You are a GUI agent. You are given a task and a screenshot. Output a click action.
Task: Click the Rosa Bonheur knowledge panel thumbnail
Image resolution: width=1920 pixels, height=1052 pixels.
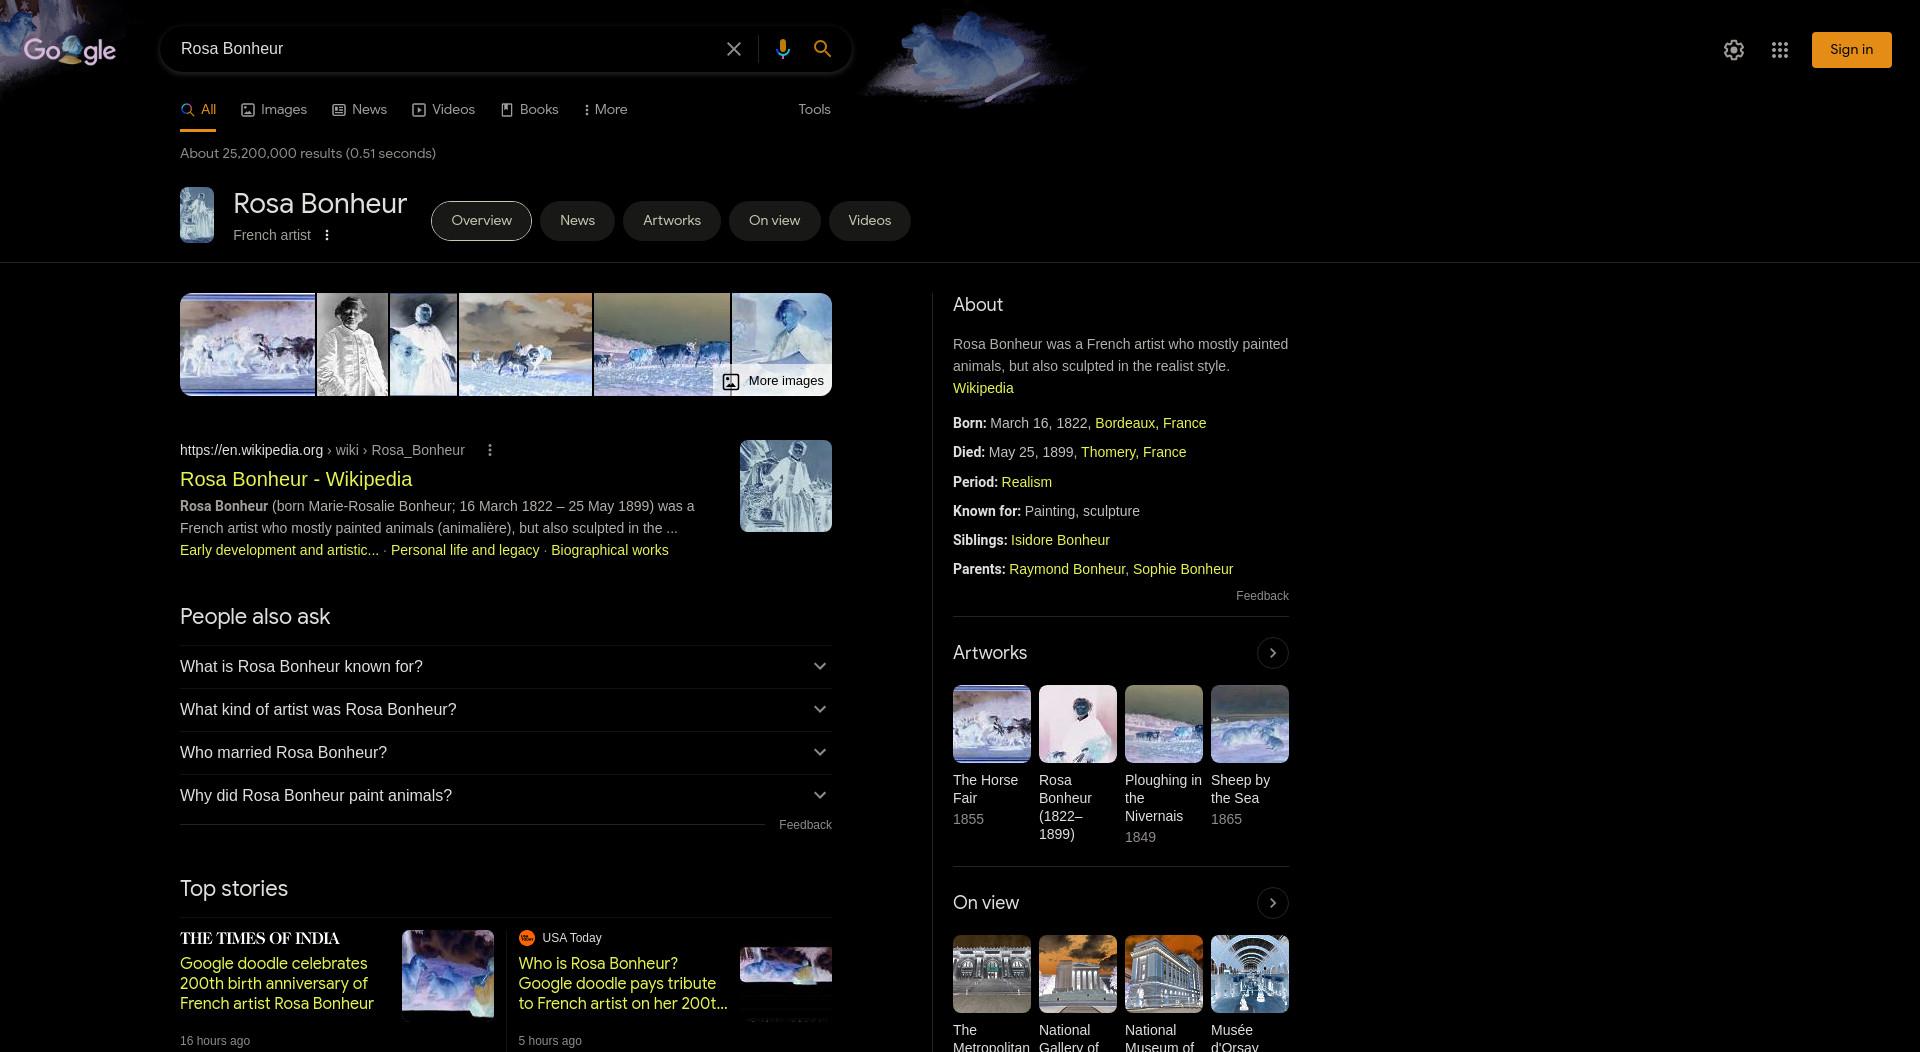[x=197, y=215]
